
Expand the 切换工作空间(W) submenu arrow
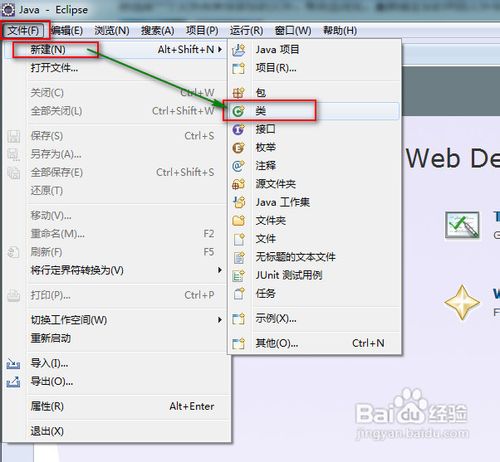pos(220,320)
